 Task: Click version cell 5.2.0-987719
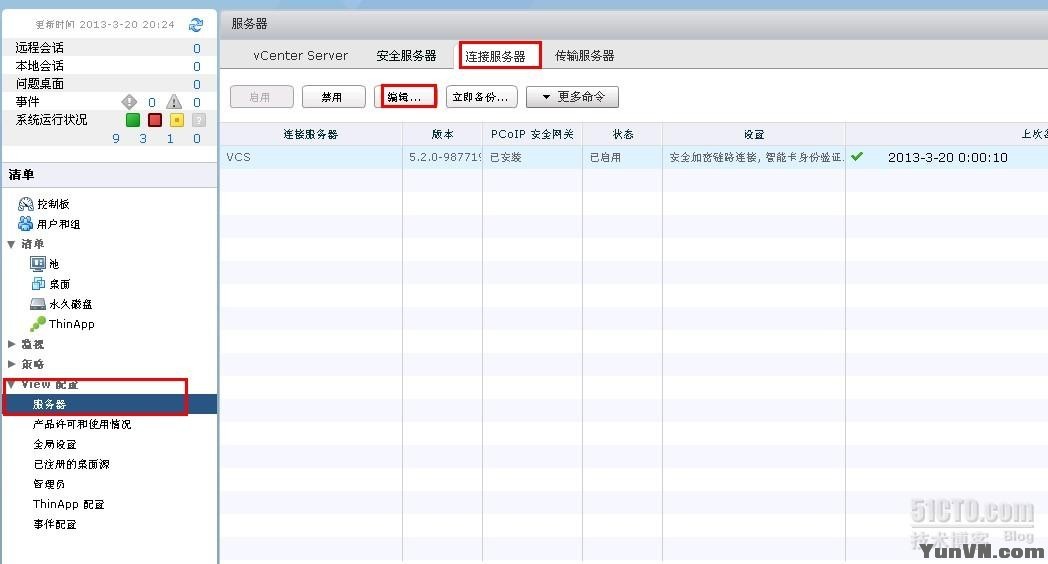444,157
